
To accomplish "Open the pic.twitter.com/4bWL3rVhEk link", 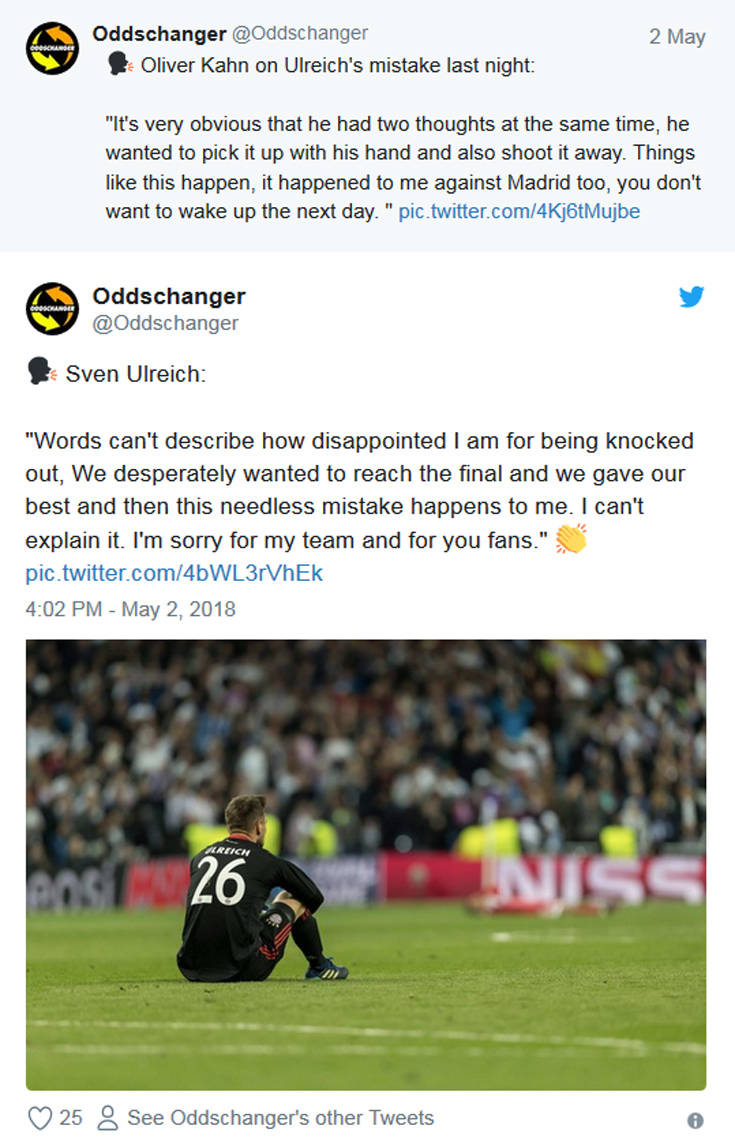I will pyautogui.click(x=174, y=574).
